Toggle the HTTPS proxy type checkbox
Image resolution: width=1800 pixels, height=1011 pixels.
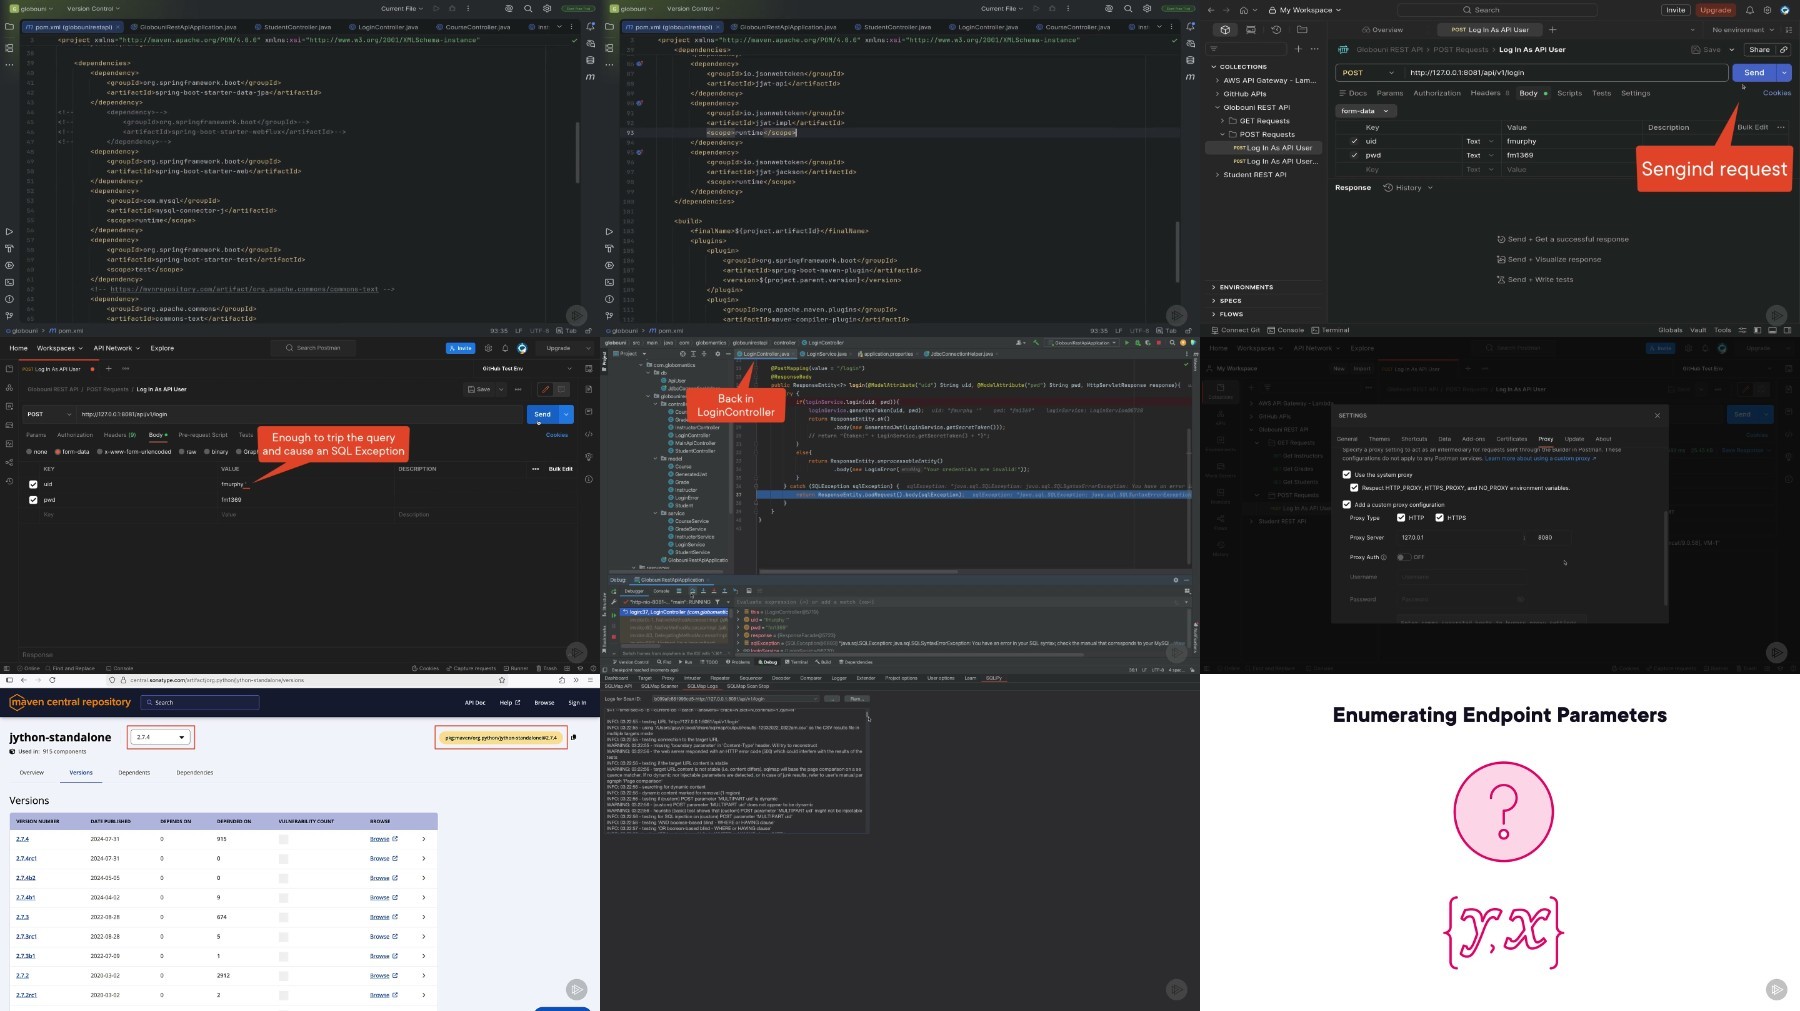click(x=1439, y=518)
